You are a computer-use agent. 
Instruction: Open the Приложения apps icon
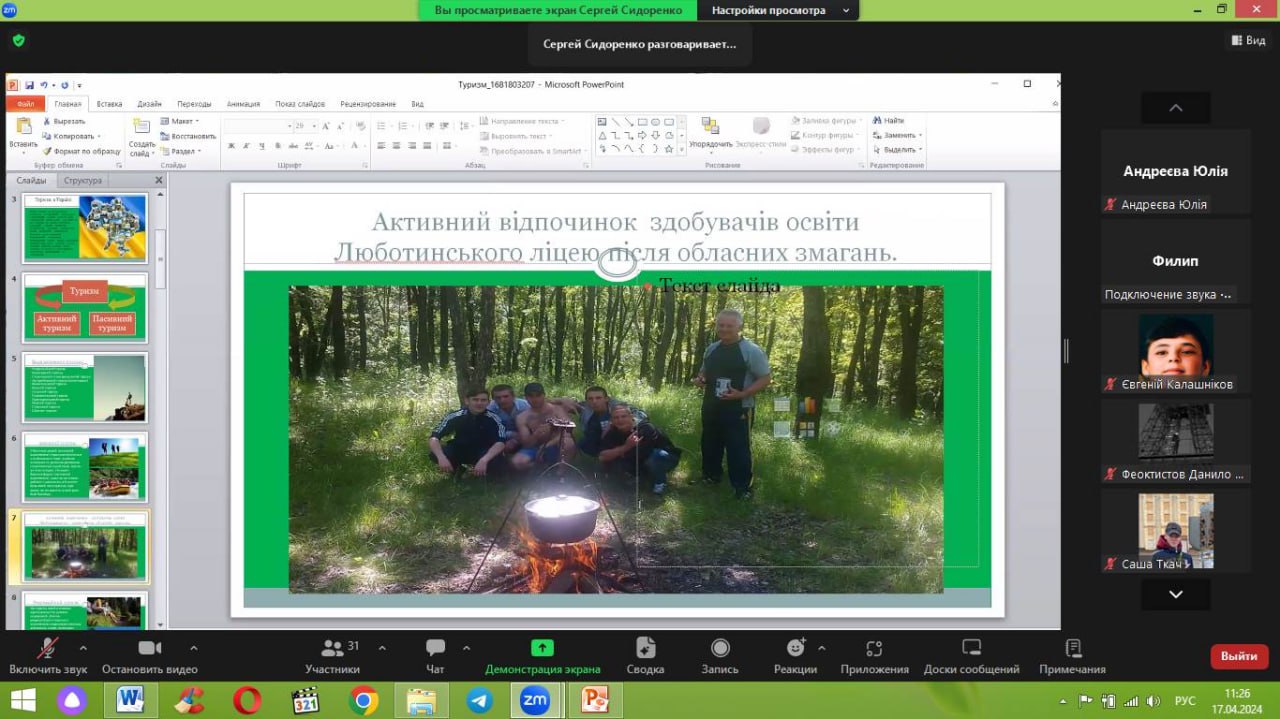pos(874,647)
